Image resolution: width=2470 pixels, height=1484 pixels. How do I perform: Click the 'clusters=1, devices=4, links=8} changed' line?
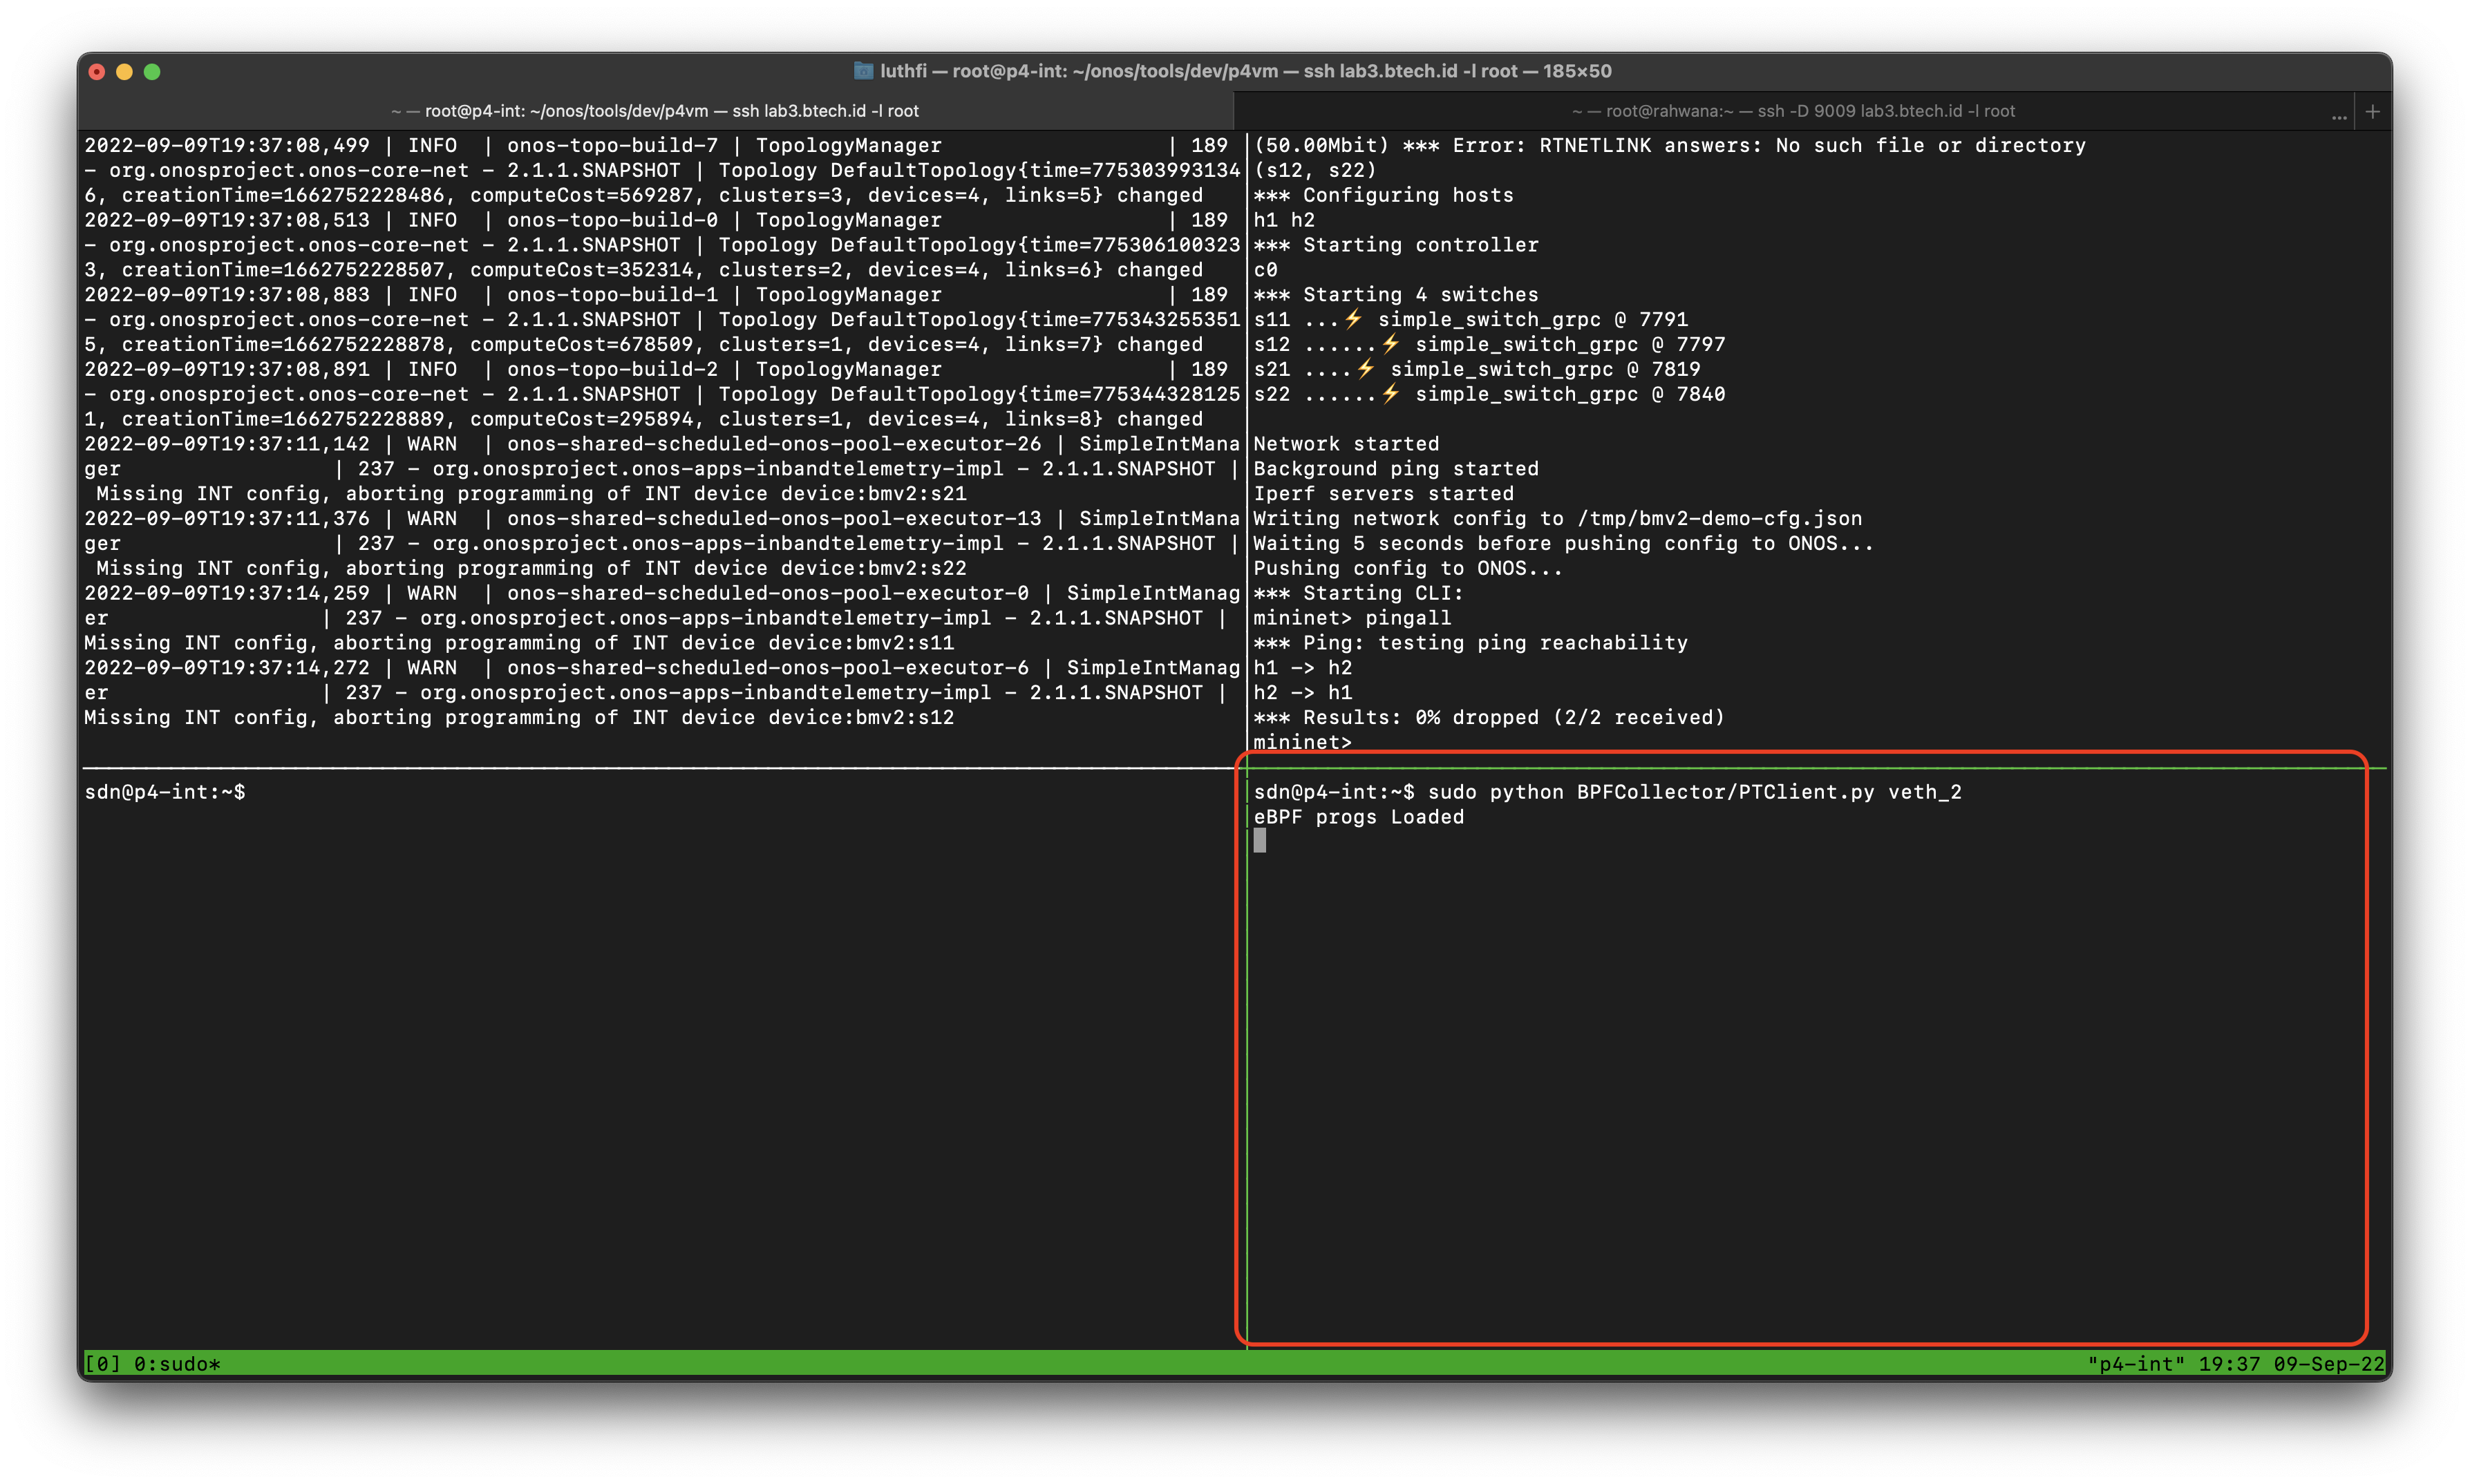(x=643, y=419)
